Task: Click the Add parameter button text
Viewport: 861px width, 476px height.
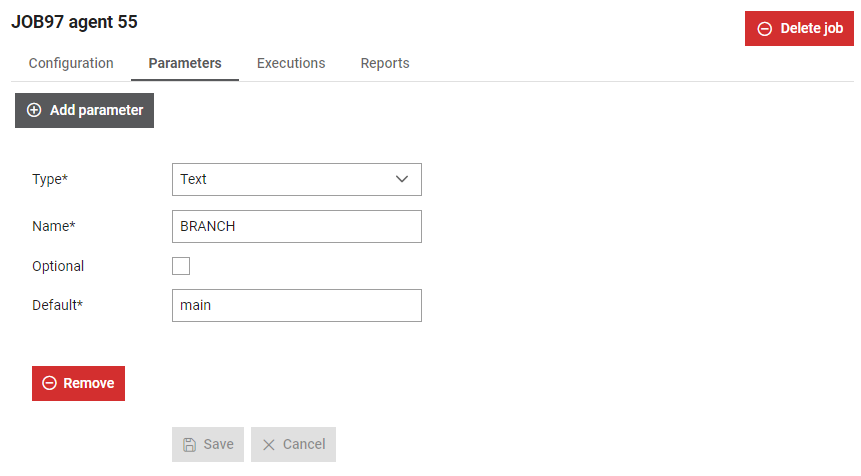Action: [96, 110]
